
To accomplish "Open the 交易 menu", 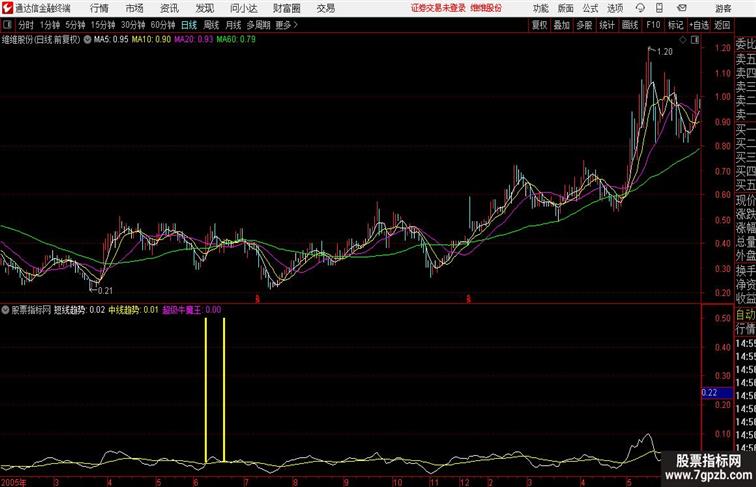I will pyautogui.click(x=326, y=8).
